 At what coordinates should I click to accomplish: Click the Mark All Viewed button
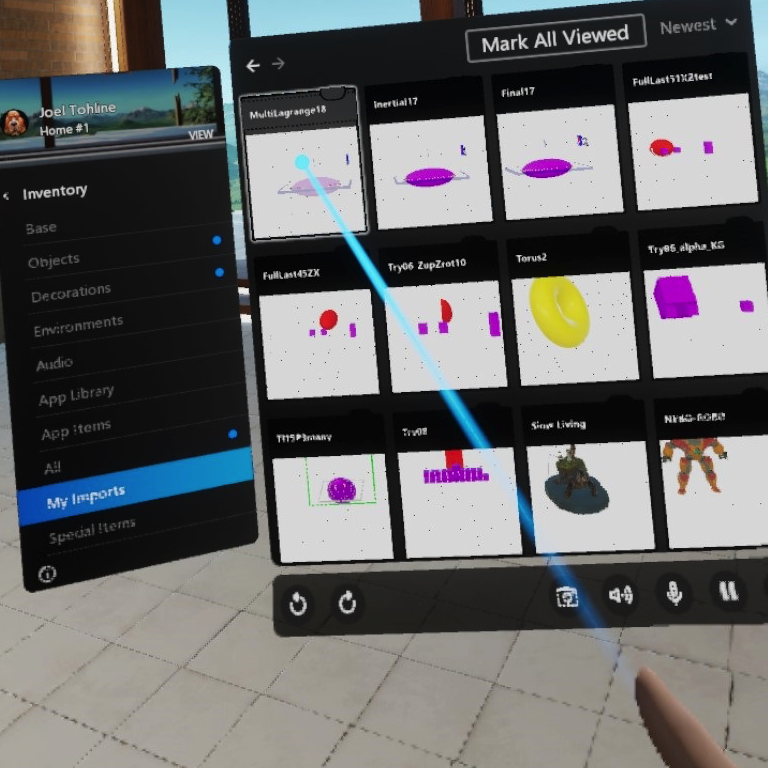(555, 41)
